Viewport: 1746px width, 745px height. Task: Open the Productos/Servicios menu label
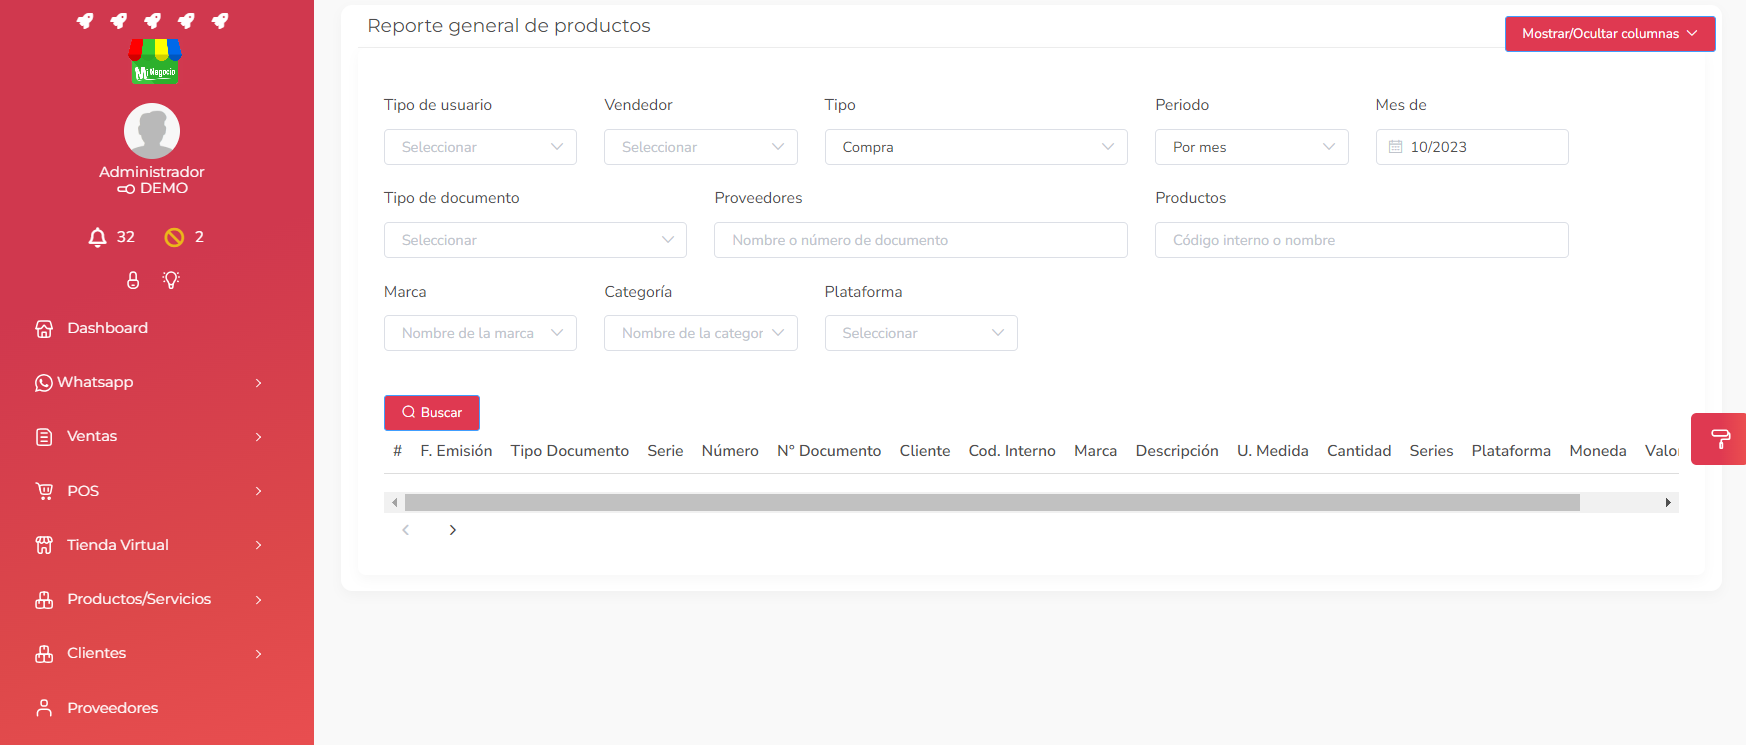click(x=139, y=599)
